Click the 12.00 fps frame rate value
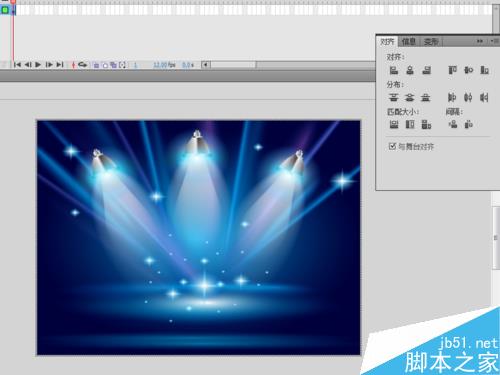500x375 pixels. point(164,65)
